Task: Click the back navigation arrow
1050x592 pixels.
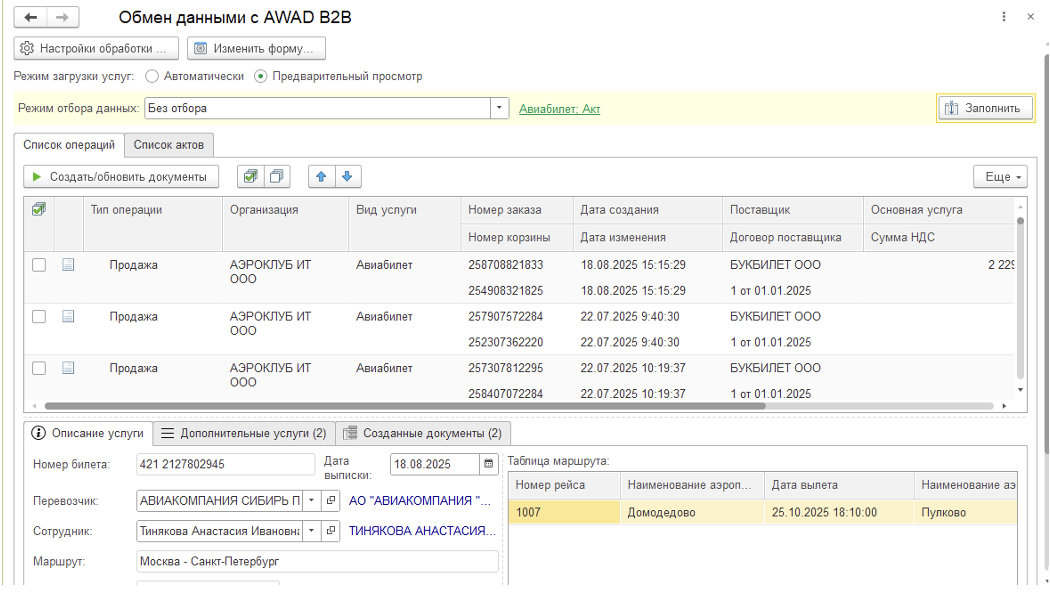Action: click(x=30, y=18)
